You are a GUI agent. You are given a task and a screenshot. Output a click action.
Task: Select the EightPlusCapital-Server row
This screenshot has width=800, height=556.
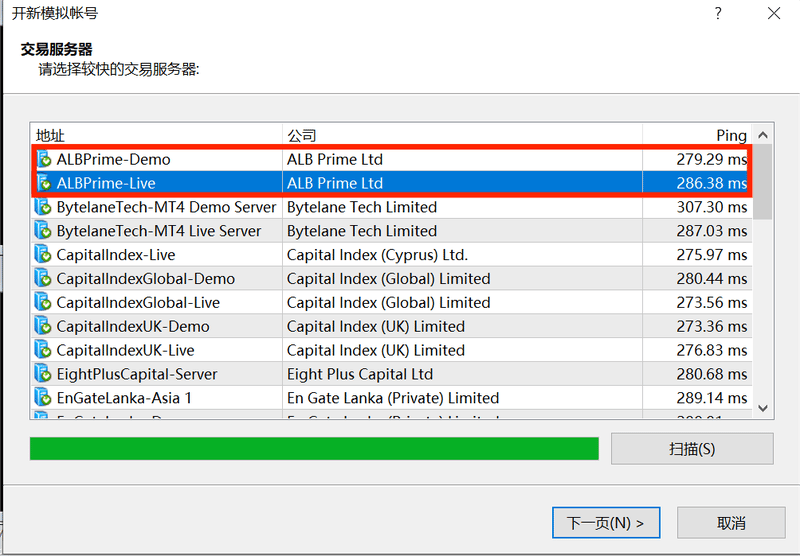click(391, 374)
